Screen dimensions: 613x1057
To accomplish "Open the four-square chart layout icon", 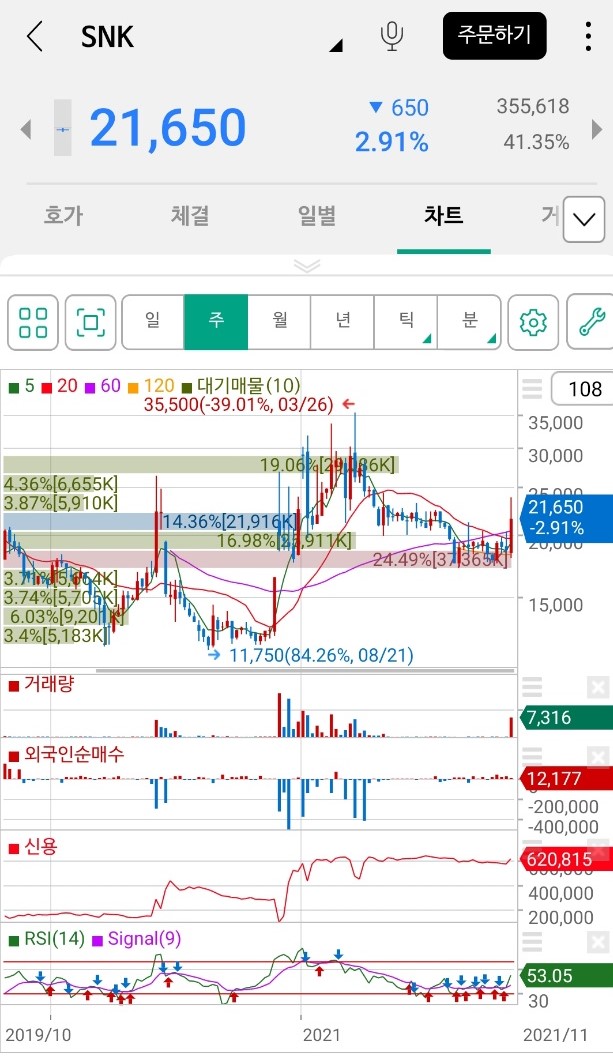I will [33, 322].
